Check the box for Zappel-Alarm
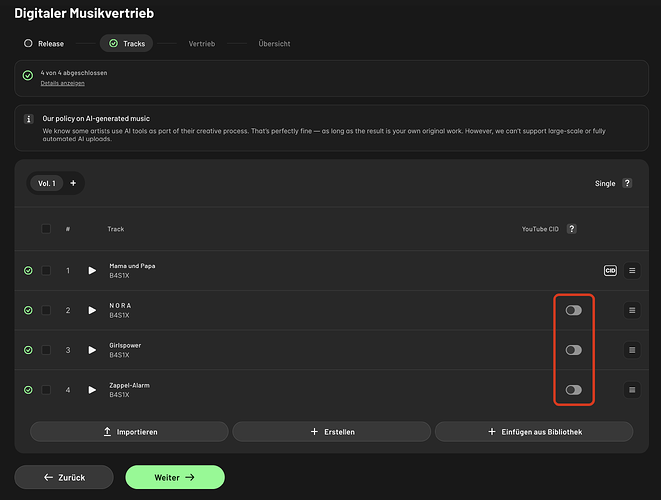Screen dimensions: 661x500 click(46, 390)
